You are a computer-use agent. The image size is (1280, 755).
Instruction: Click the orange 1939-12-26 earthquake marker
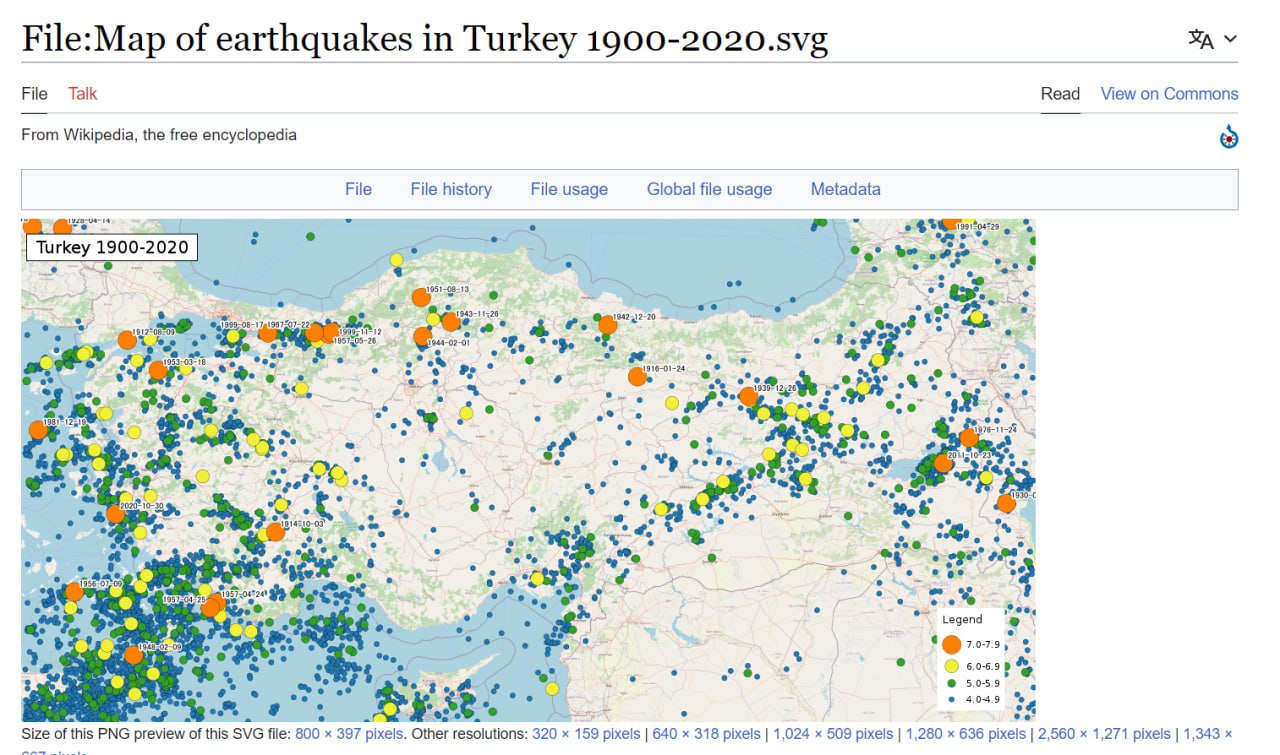[x=747, y=396]
